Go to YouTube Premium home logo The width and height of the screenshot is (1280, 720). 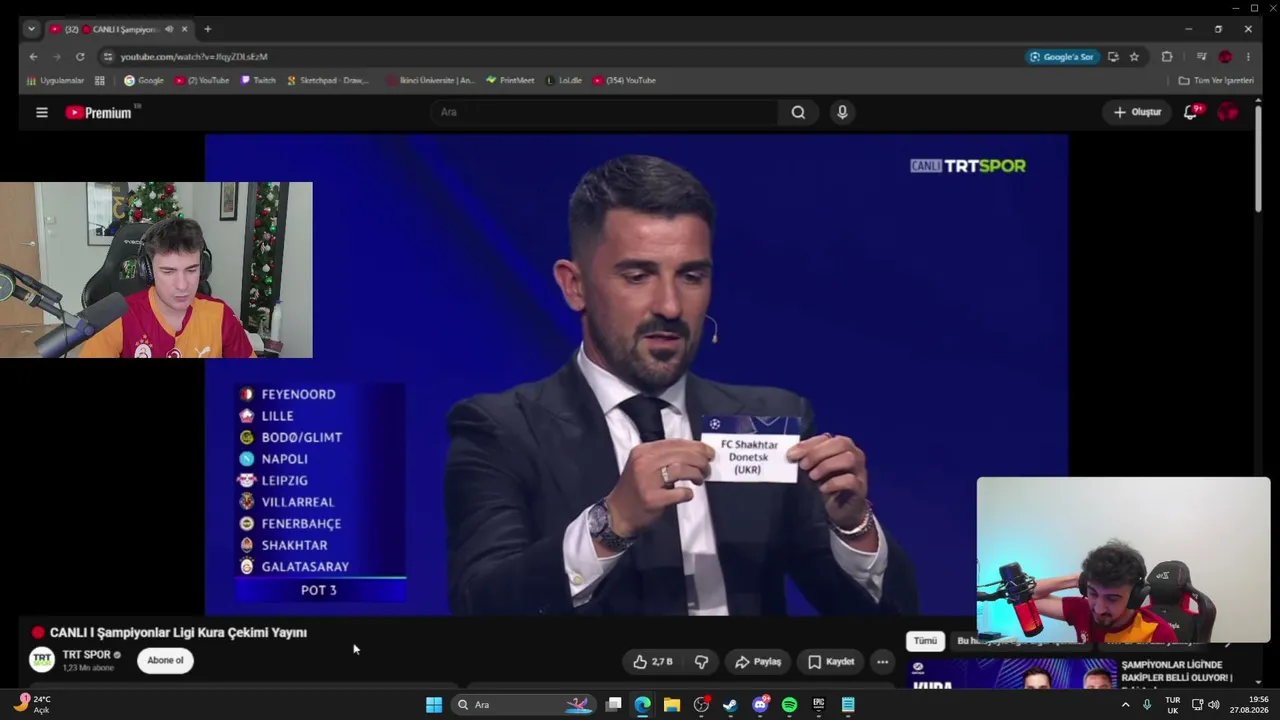pos(99,113)
